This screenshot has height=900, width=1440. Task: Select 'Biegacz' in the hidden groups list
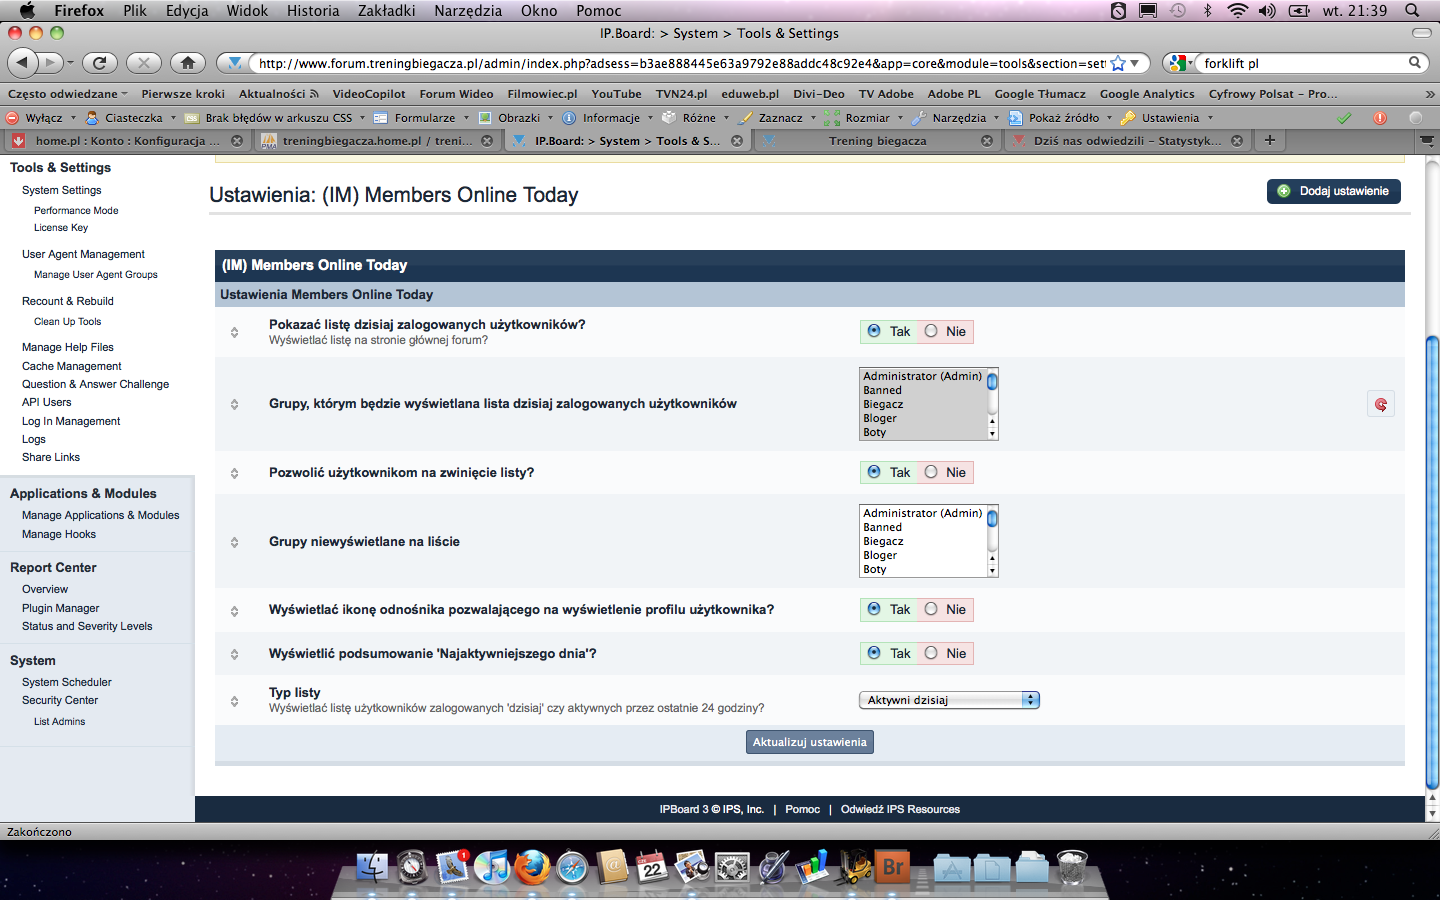[x=883, y=541]
